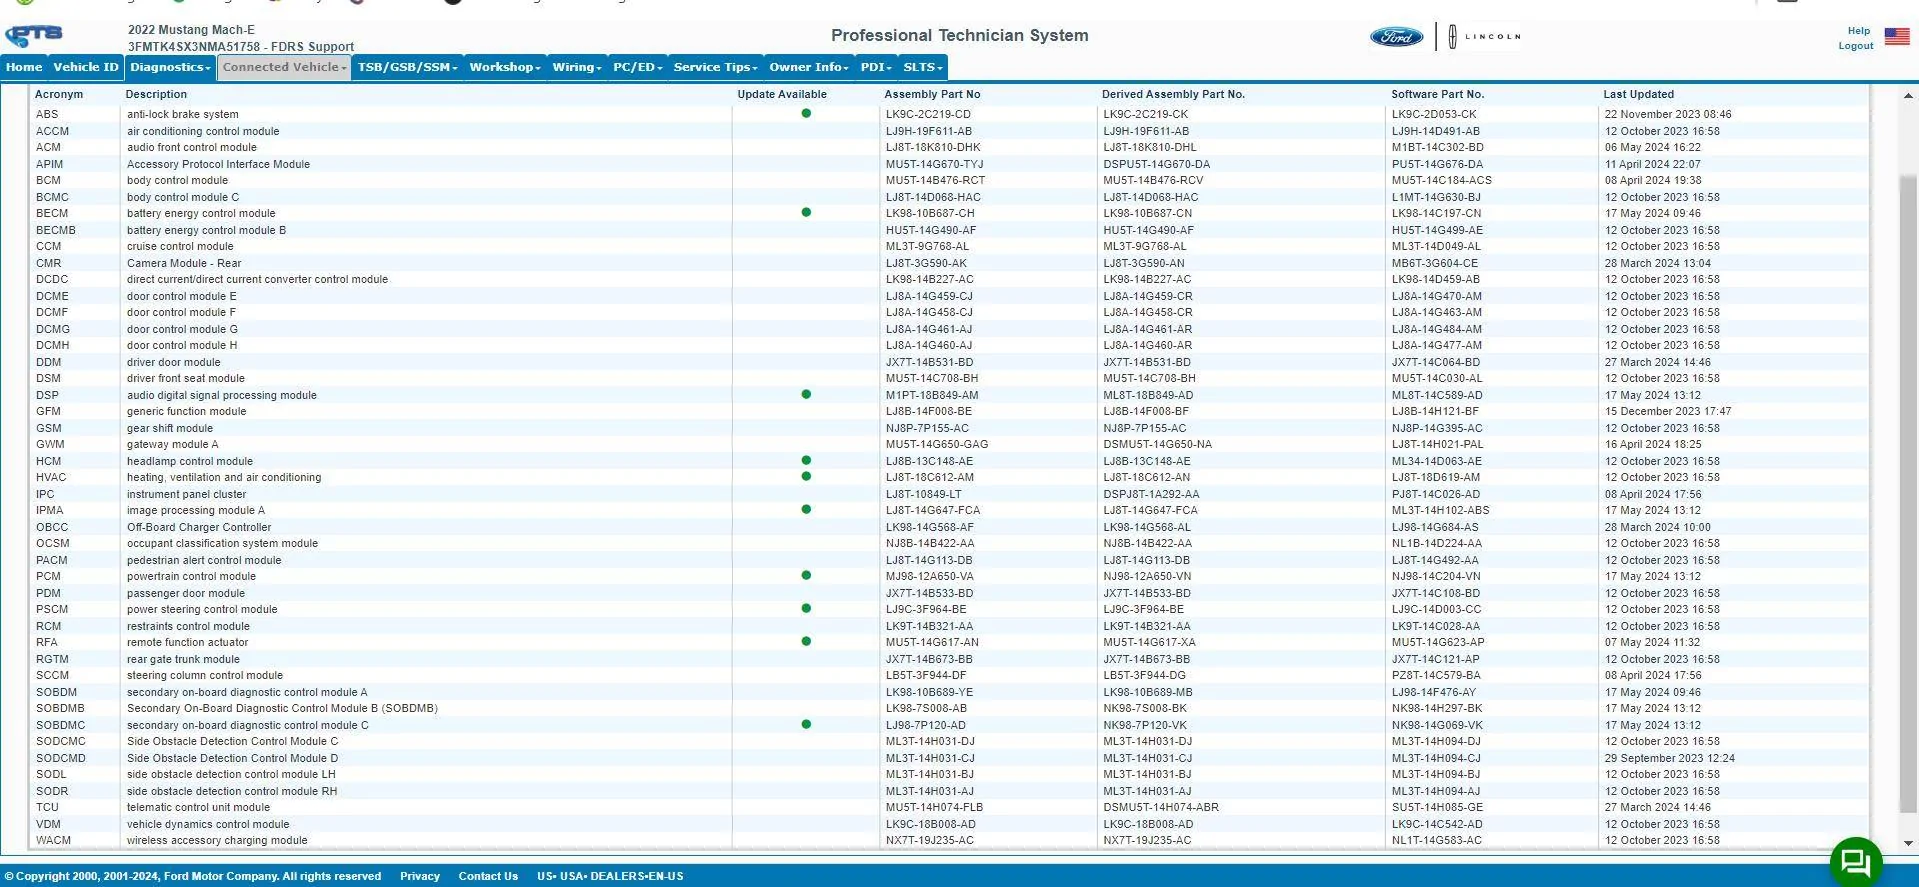Select 'powertrain control module' description
Viewport: 1919px width, 887px height.
(x=191, y=576)
